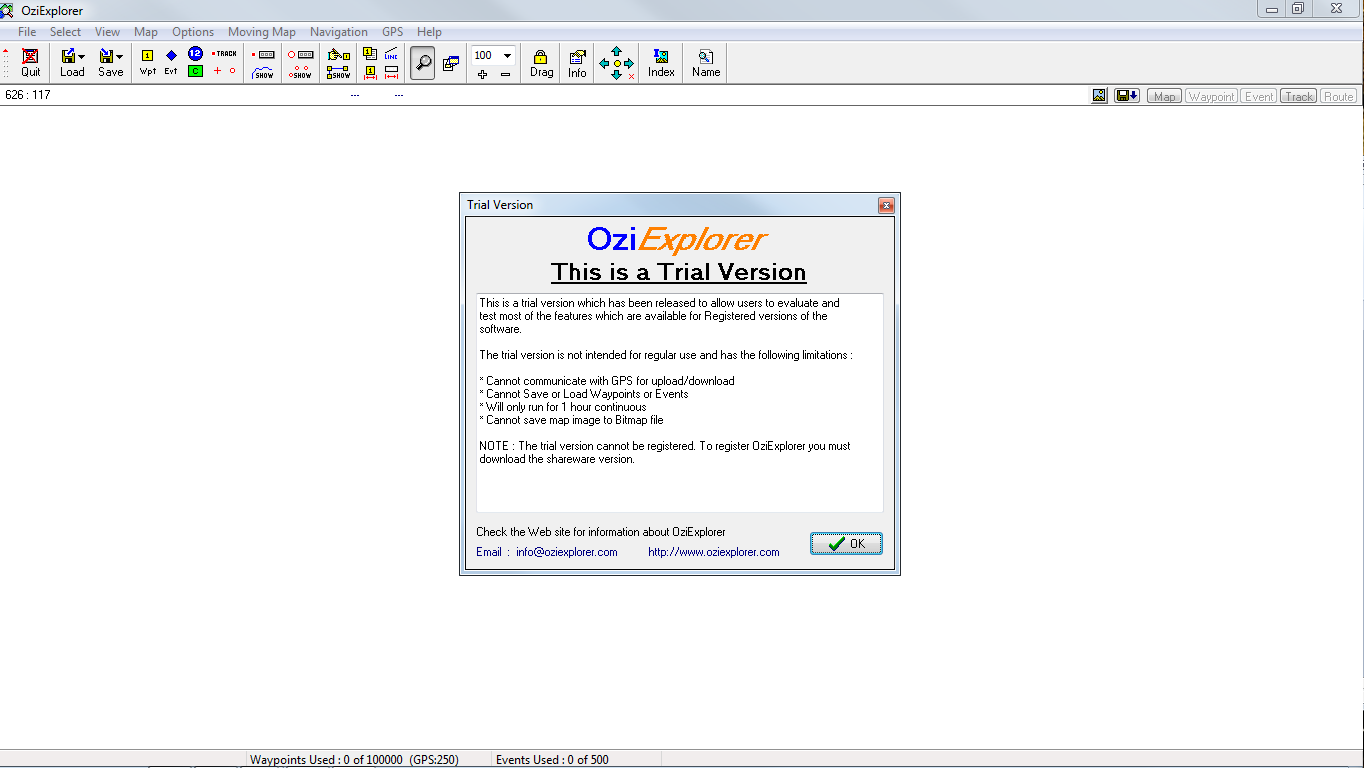Open the Index map tool
Image resolution: width=1364 pixels, height=768 pixels.
661,63
